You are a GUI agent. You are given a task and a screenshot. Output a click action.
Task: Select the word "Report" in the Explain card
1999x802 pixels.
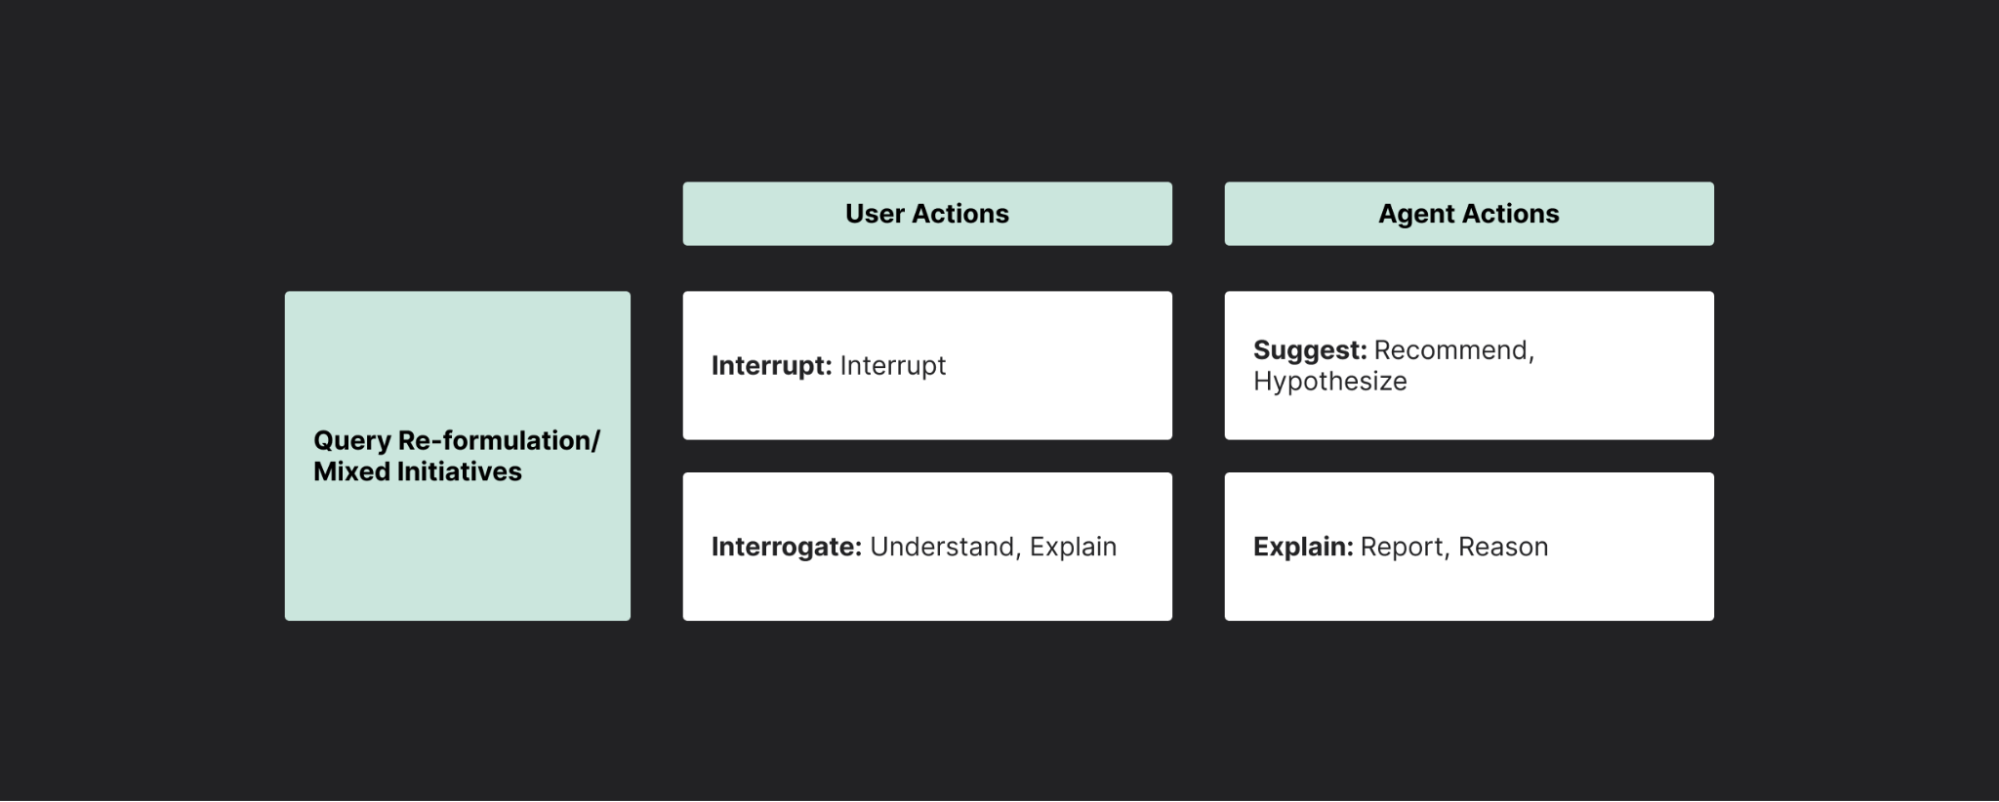click(x=1401, y=547)
